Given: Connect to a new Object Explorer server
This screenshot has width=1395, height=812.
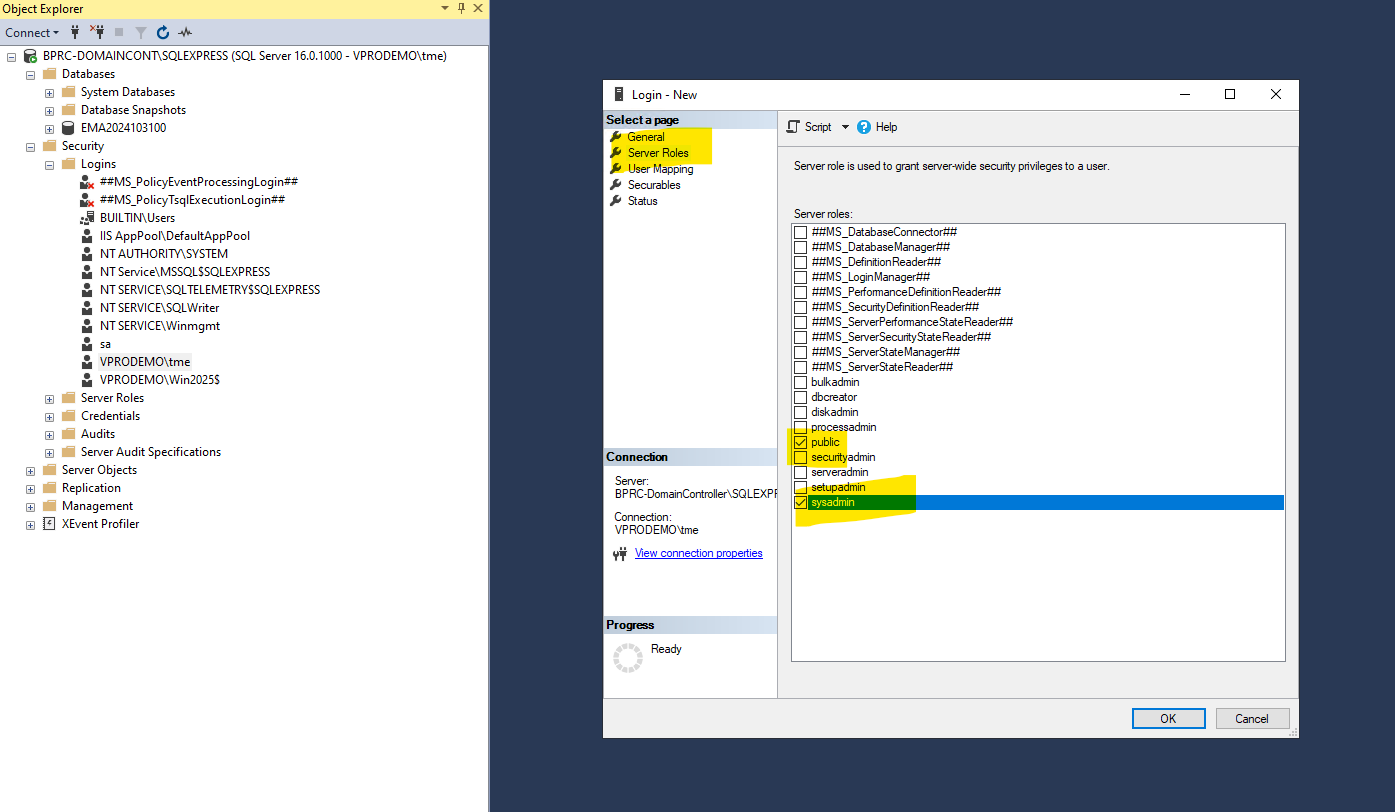Looking at the screenshot, I should [75, 32].
